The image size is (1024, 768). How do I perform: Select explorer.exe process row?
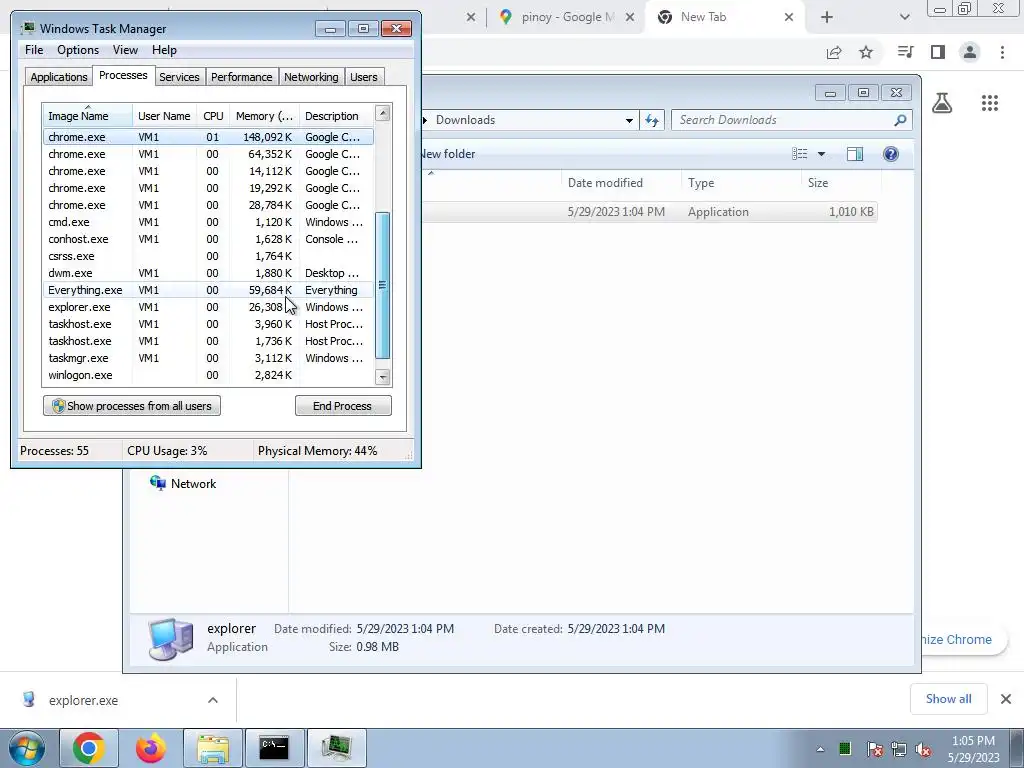[208, 307]
